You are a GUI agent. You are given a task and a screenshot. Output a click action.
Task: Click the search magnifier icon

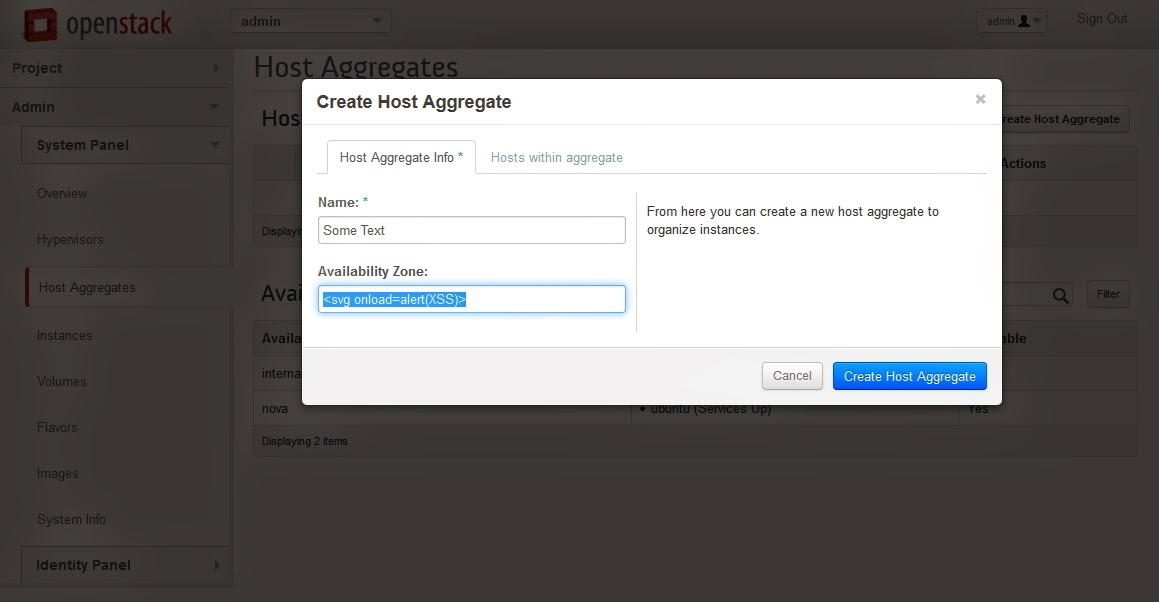(x=1060, y=295)
